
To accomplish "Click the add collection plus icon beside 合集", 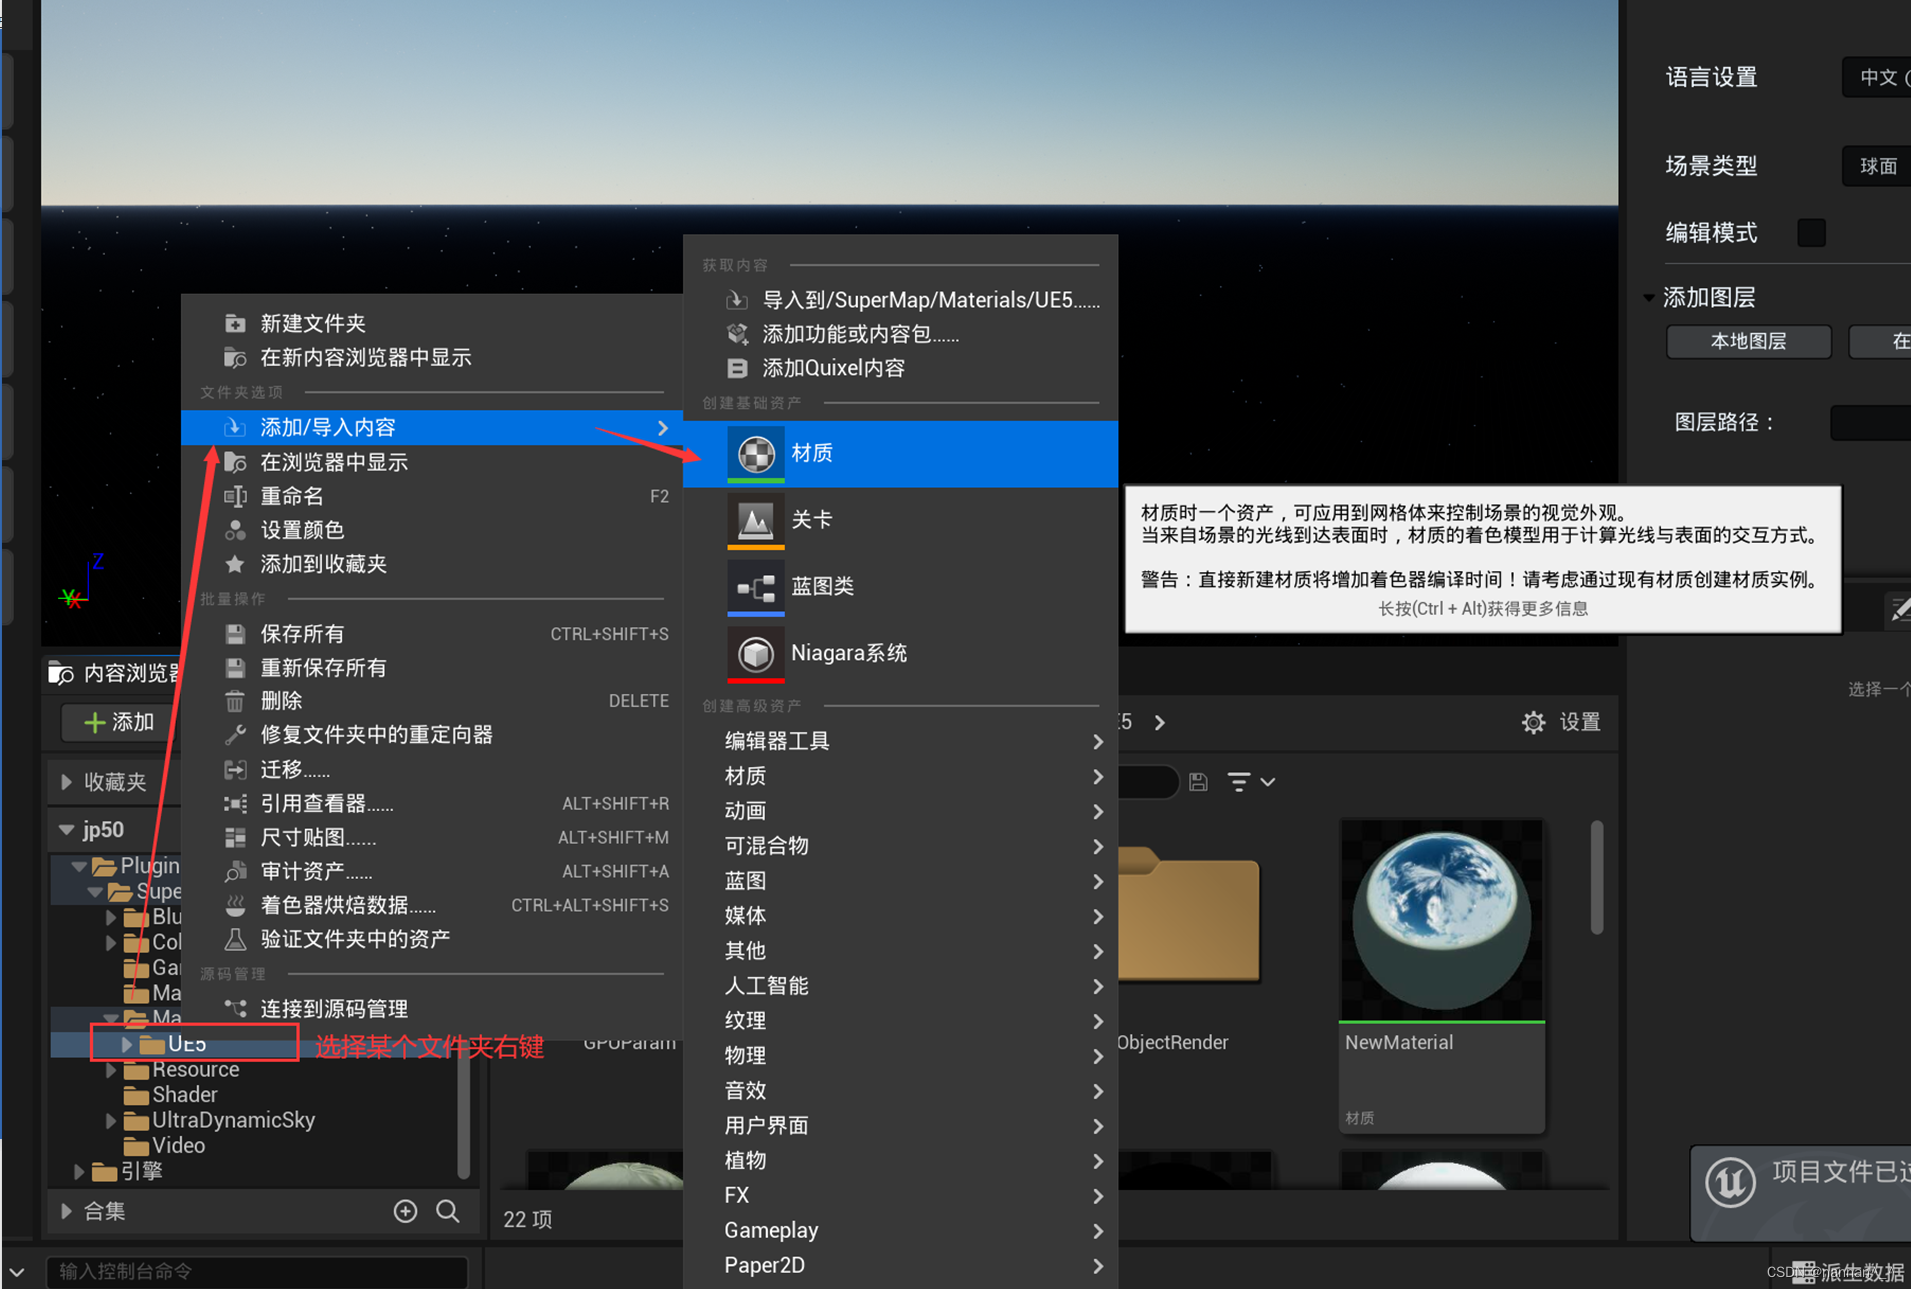I will coord(405,1211).
